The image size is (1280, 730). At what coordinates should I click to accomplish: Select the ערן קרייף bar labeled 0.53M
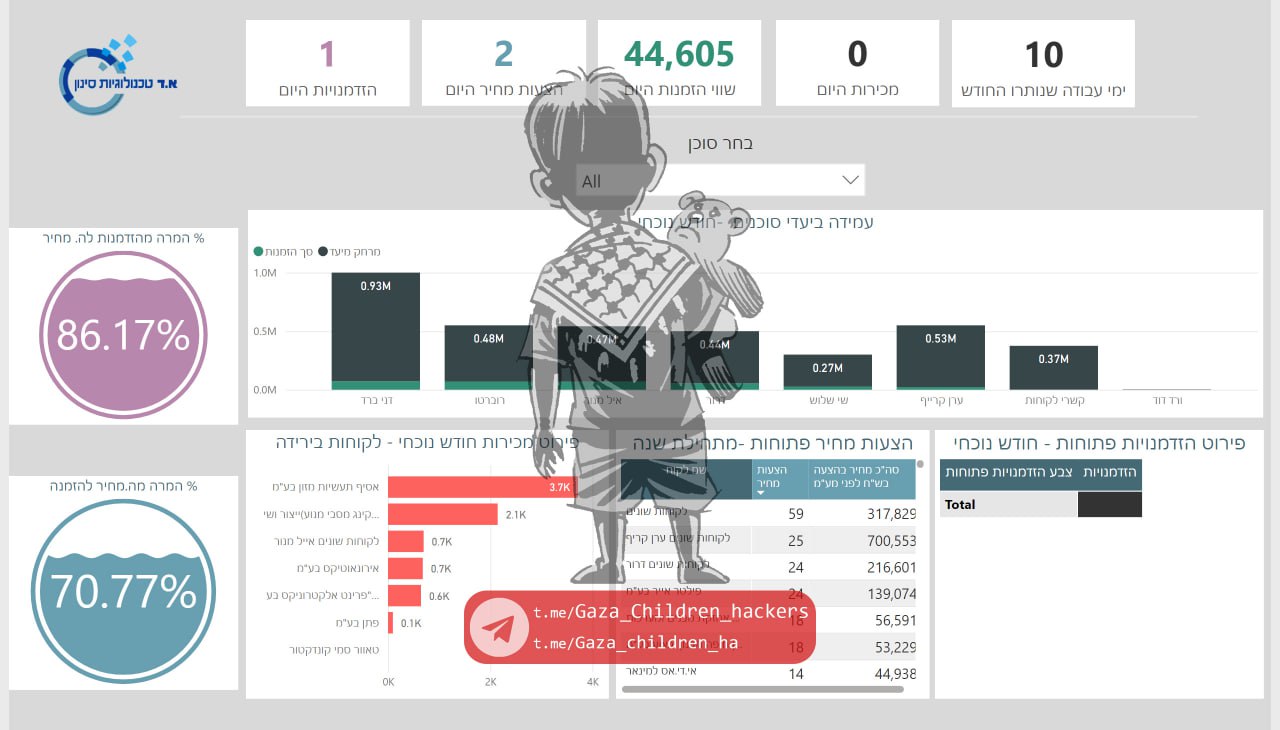940,356
